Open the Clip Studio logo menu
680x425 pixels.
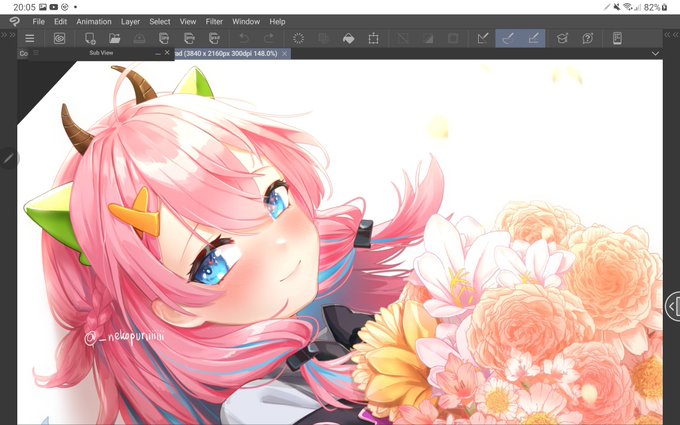click(14, 21)
